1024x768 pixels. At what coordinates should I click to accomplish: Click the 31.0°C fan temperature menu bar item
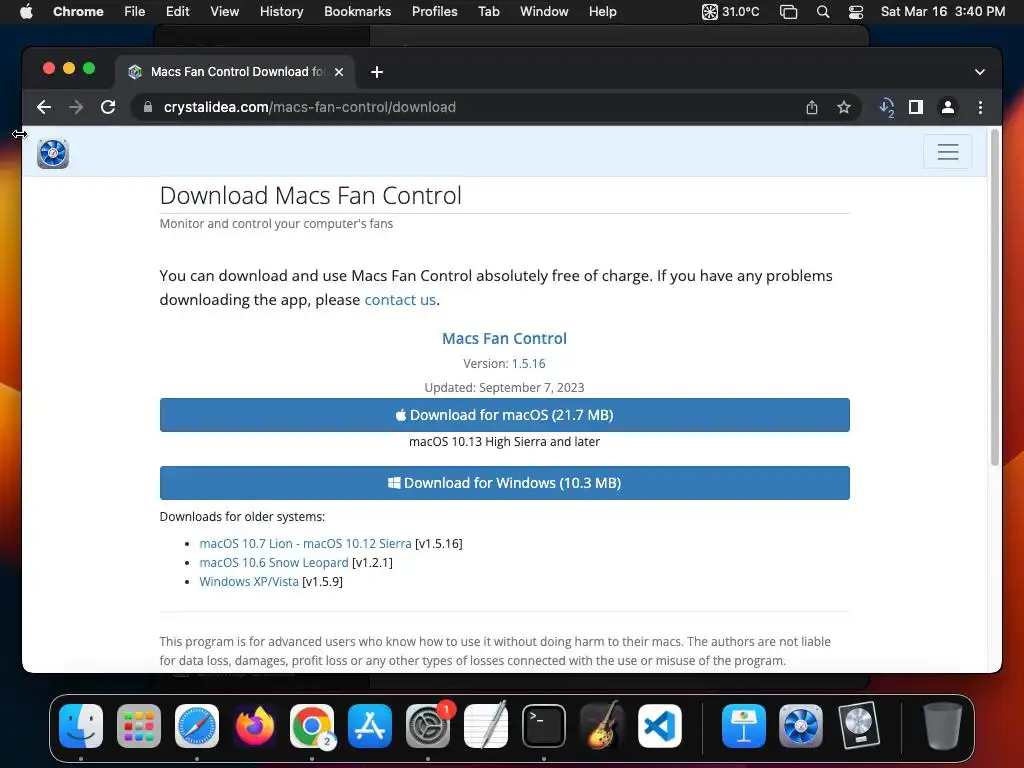730,12
